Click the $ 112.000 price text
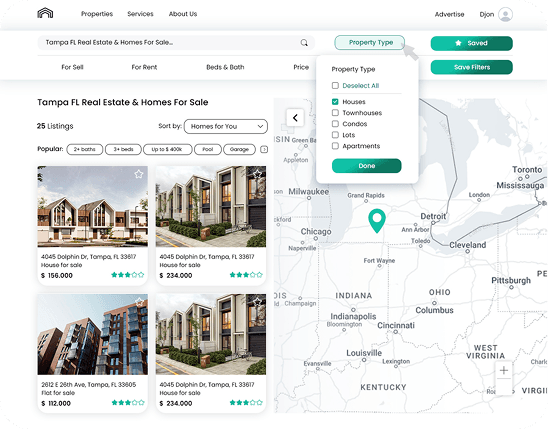The image size is (548, 429). pos(56,403)
